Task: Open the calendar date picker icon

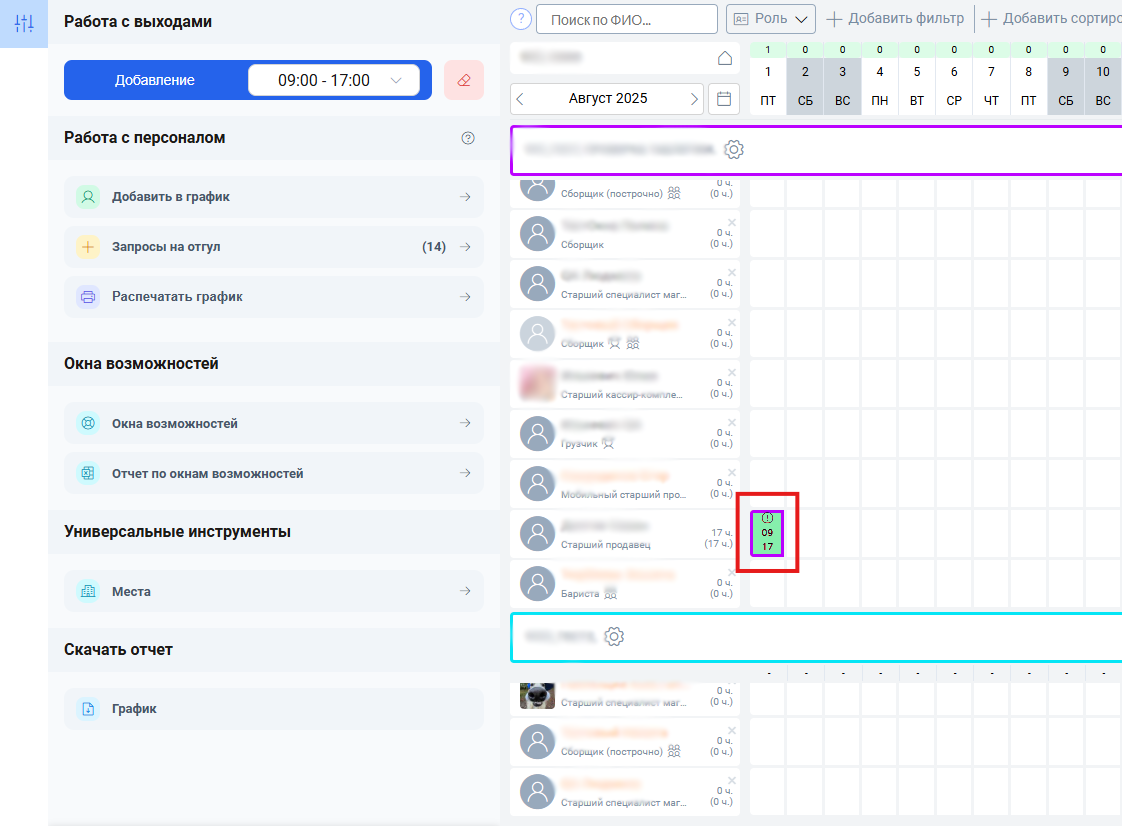Action: [723, 99]
